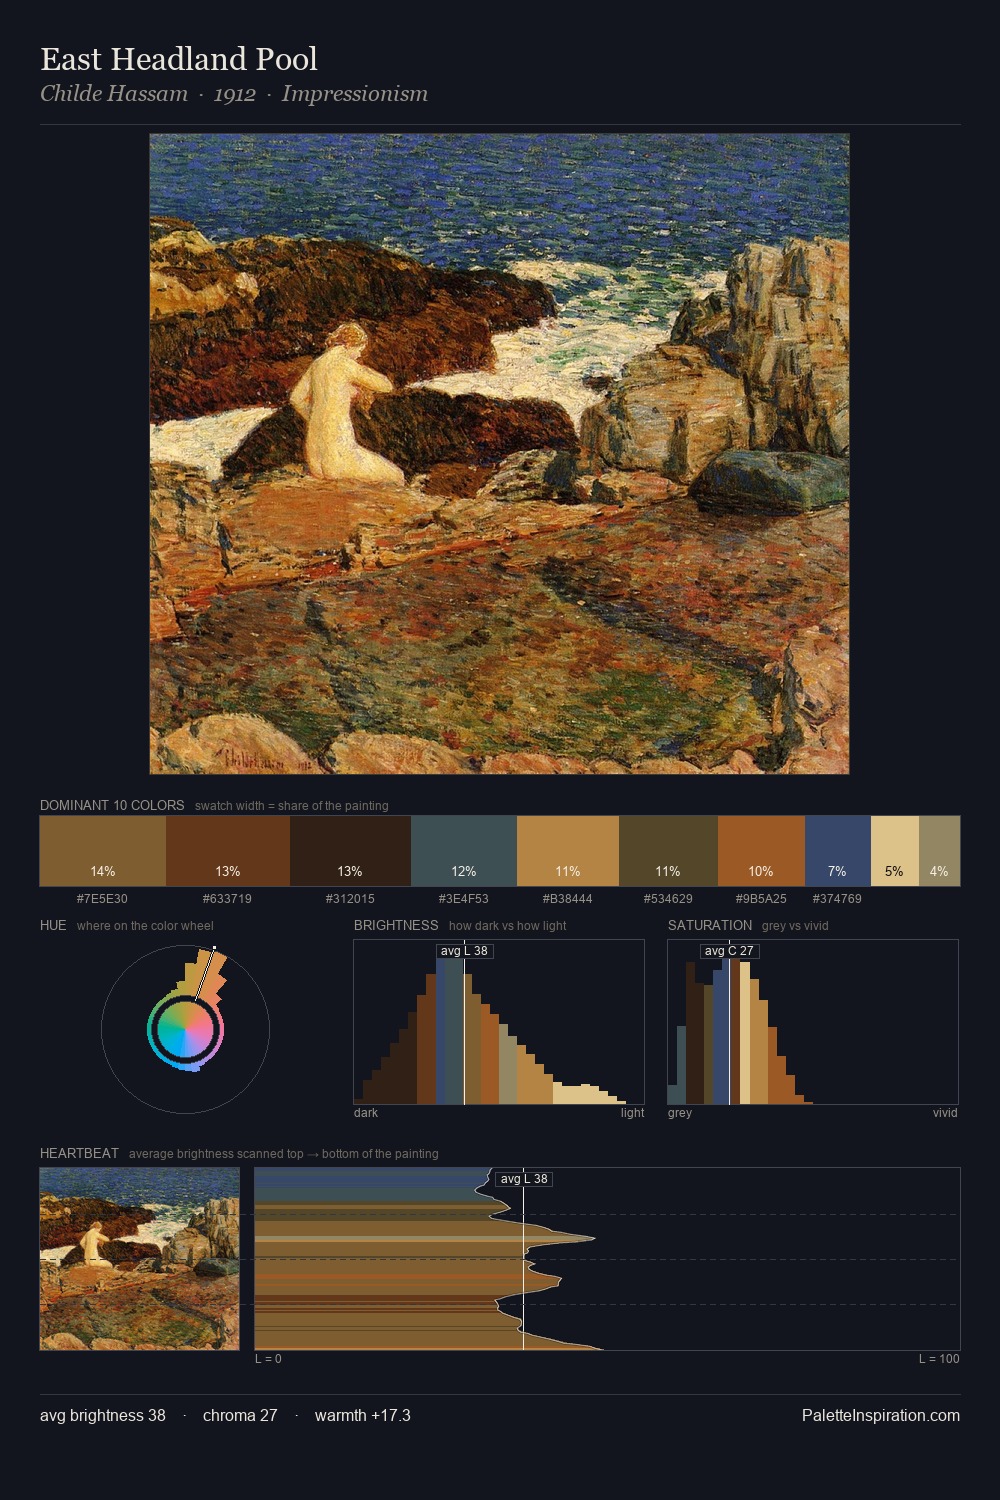Open the large East Headland Pool painting
This screenshot has width=1000, height=1500.
coord(499,454)
